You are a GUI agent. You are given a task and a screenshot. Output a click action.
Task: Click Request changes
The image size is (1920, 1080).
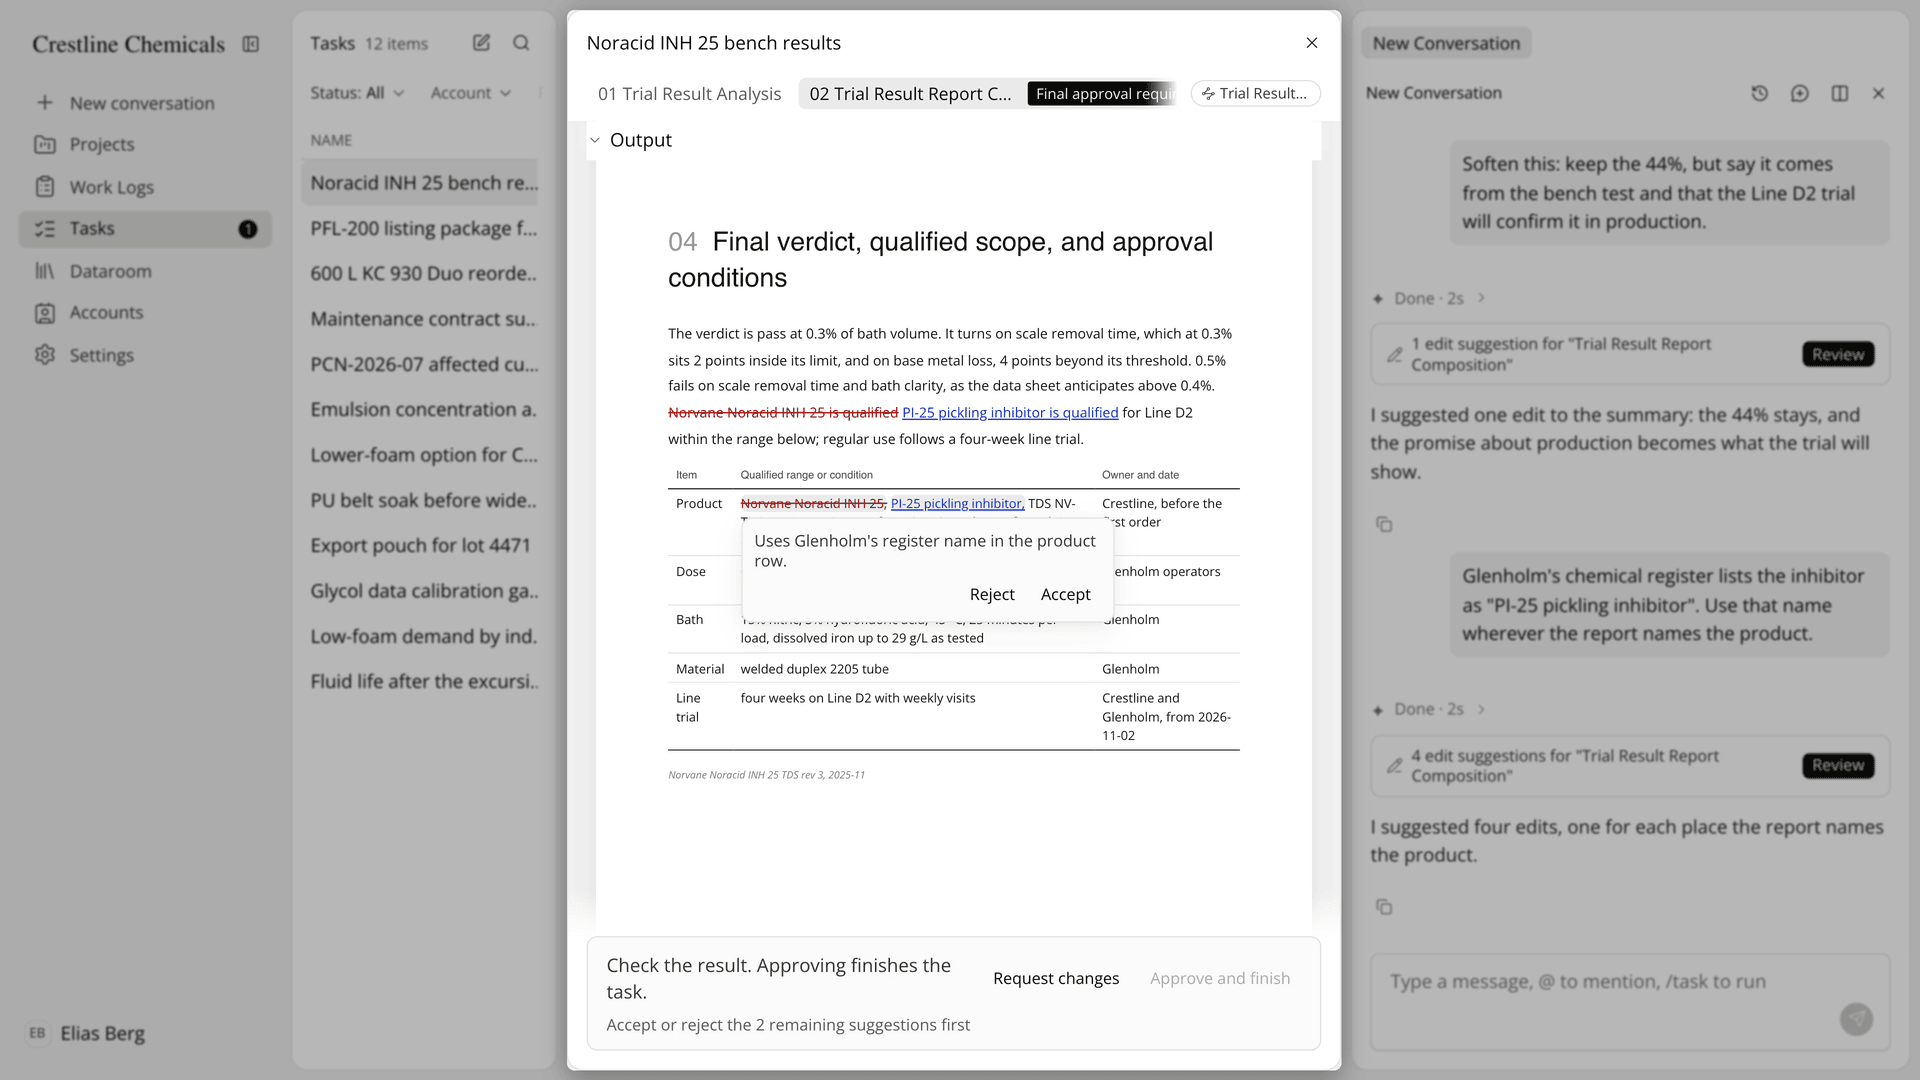(1056, 978)
